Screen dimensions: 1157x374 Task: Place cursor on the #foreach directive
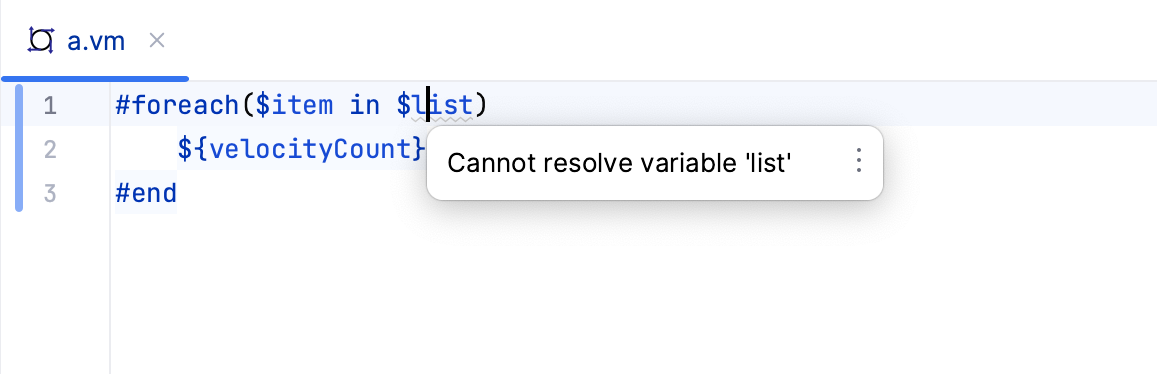(x=177, y=105)
